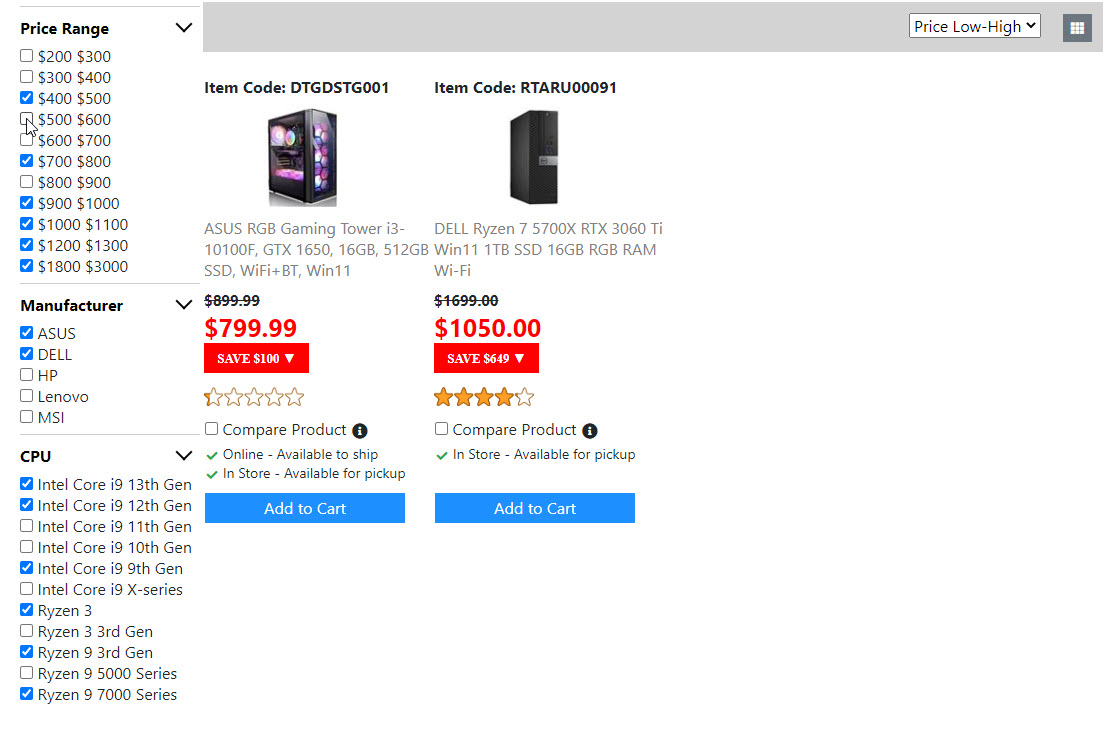This screenshot has width=1116, height=754.
Task: Uncheck the Ryzen 3 CPU filter
Action: [x=27, y=610]
